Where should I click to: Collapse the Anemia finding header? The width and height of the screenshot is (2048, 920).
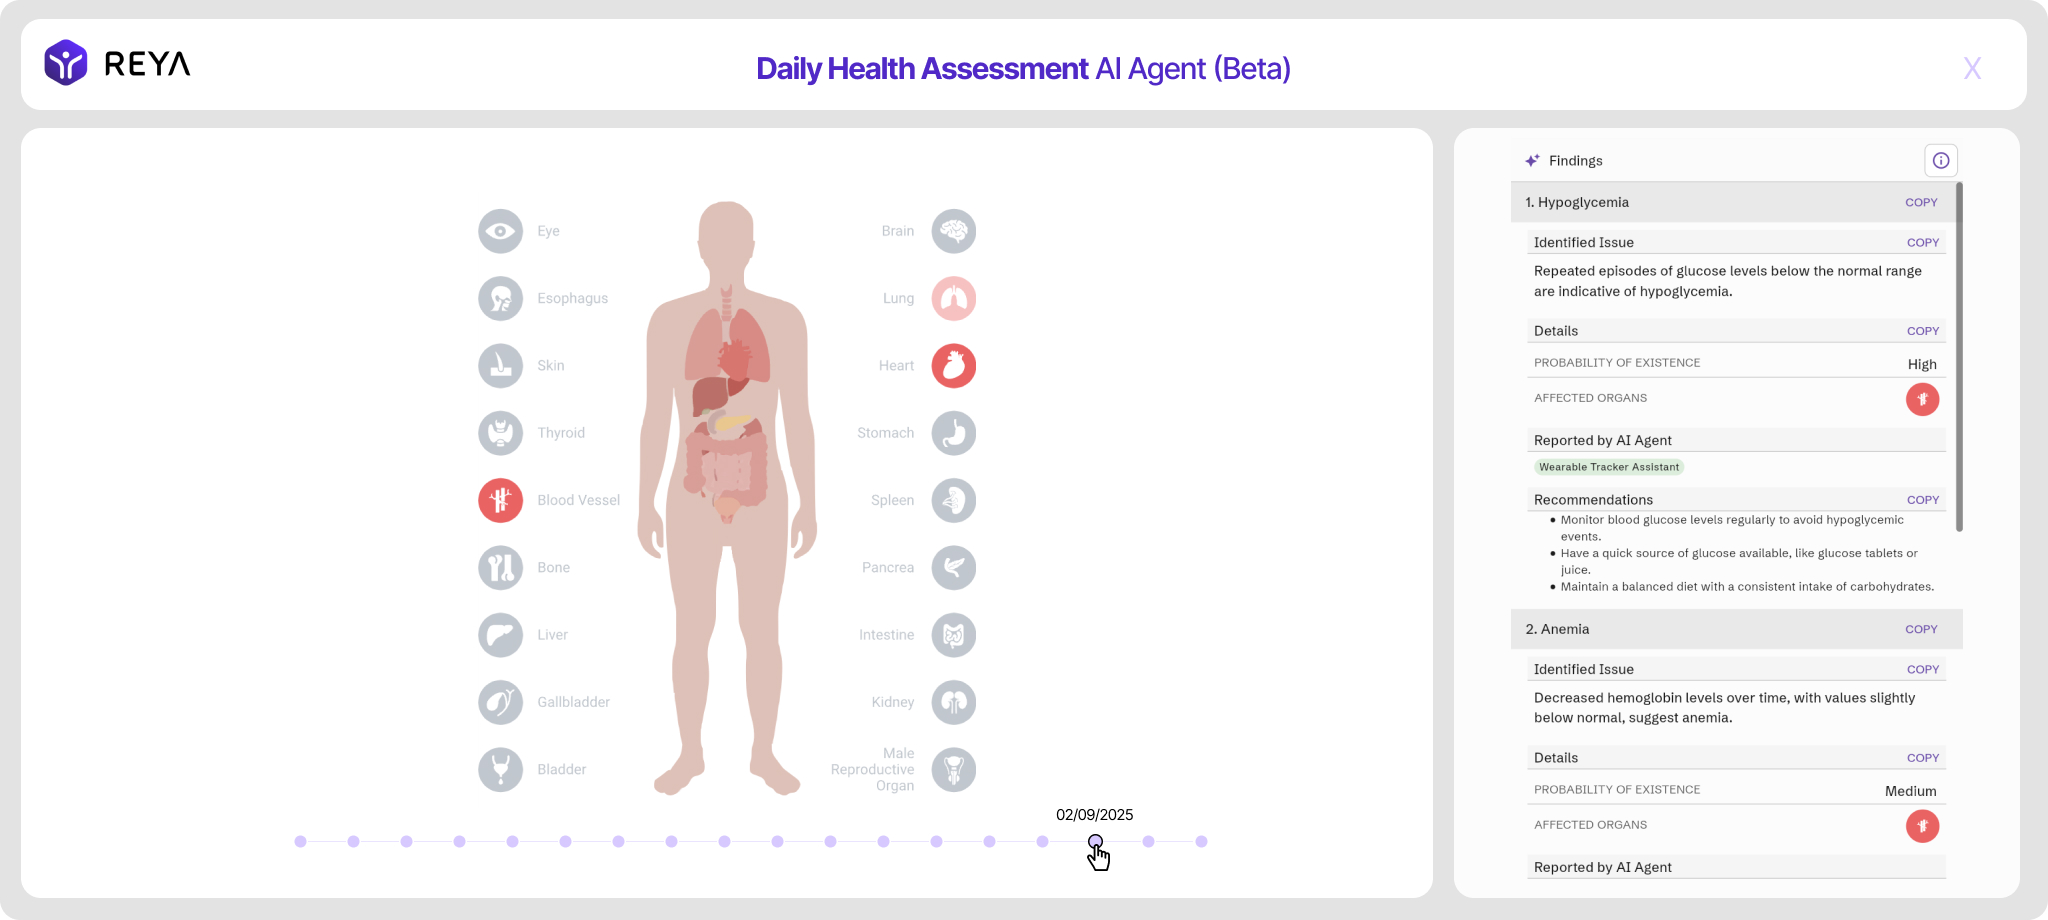[1700, 629]
